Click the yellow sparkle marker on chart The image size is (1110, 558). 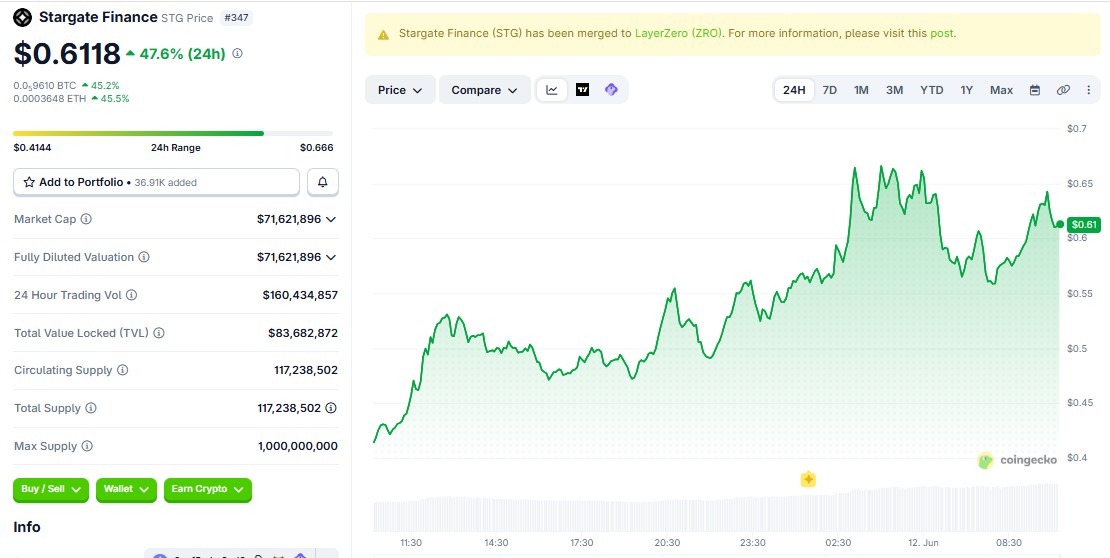[808, 479]
